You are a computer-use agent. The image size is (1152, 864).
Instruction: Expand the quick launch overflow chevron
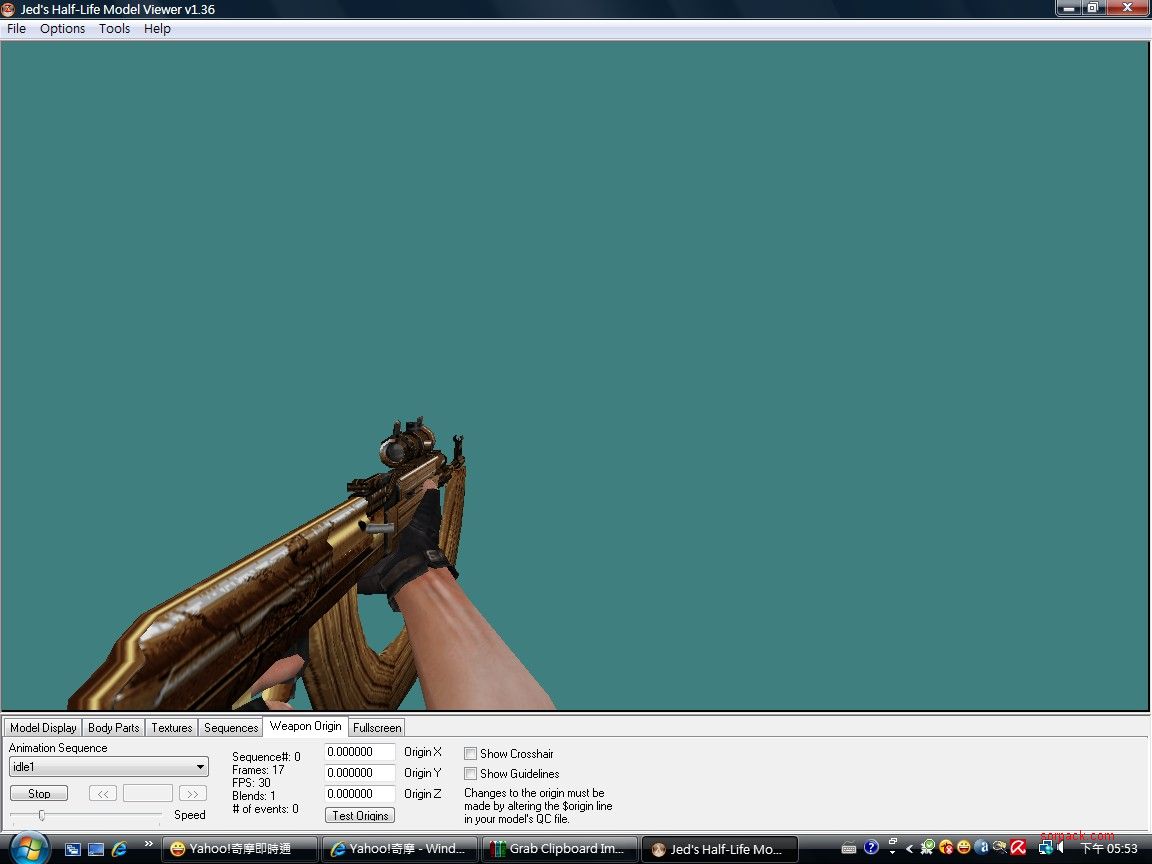click(149, 844)
